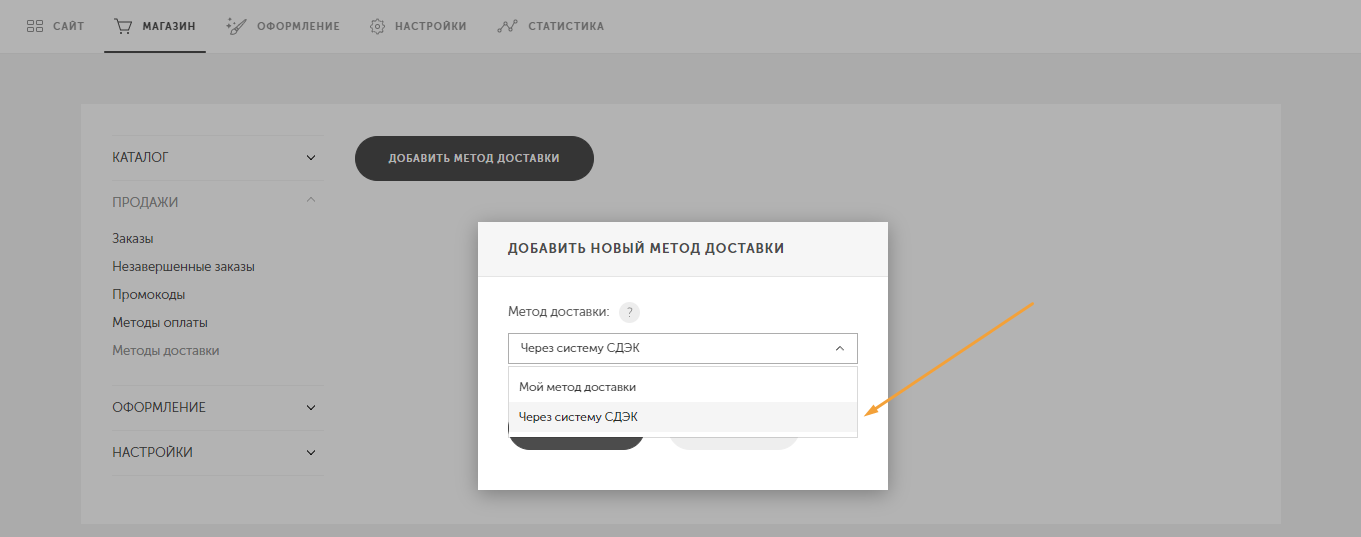Click the brush icon beside ОФОРМЛЕНИЕ in top bar
The height and width of the screenshot is (537, 1361).
(x=237, y=26)
